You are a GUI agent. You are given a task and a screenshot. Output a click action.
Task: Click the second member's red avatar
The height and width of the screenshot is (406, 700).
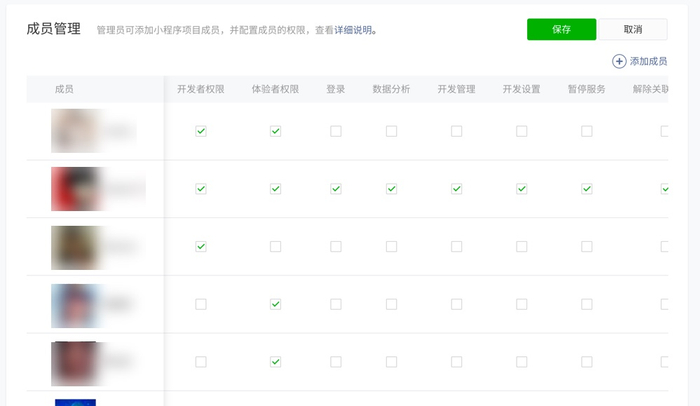(x=73, y=189)
